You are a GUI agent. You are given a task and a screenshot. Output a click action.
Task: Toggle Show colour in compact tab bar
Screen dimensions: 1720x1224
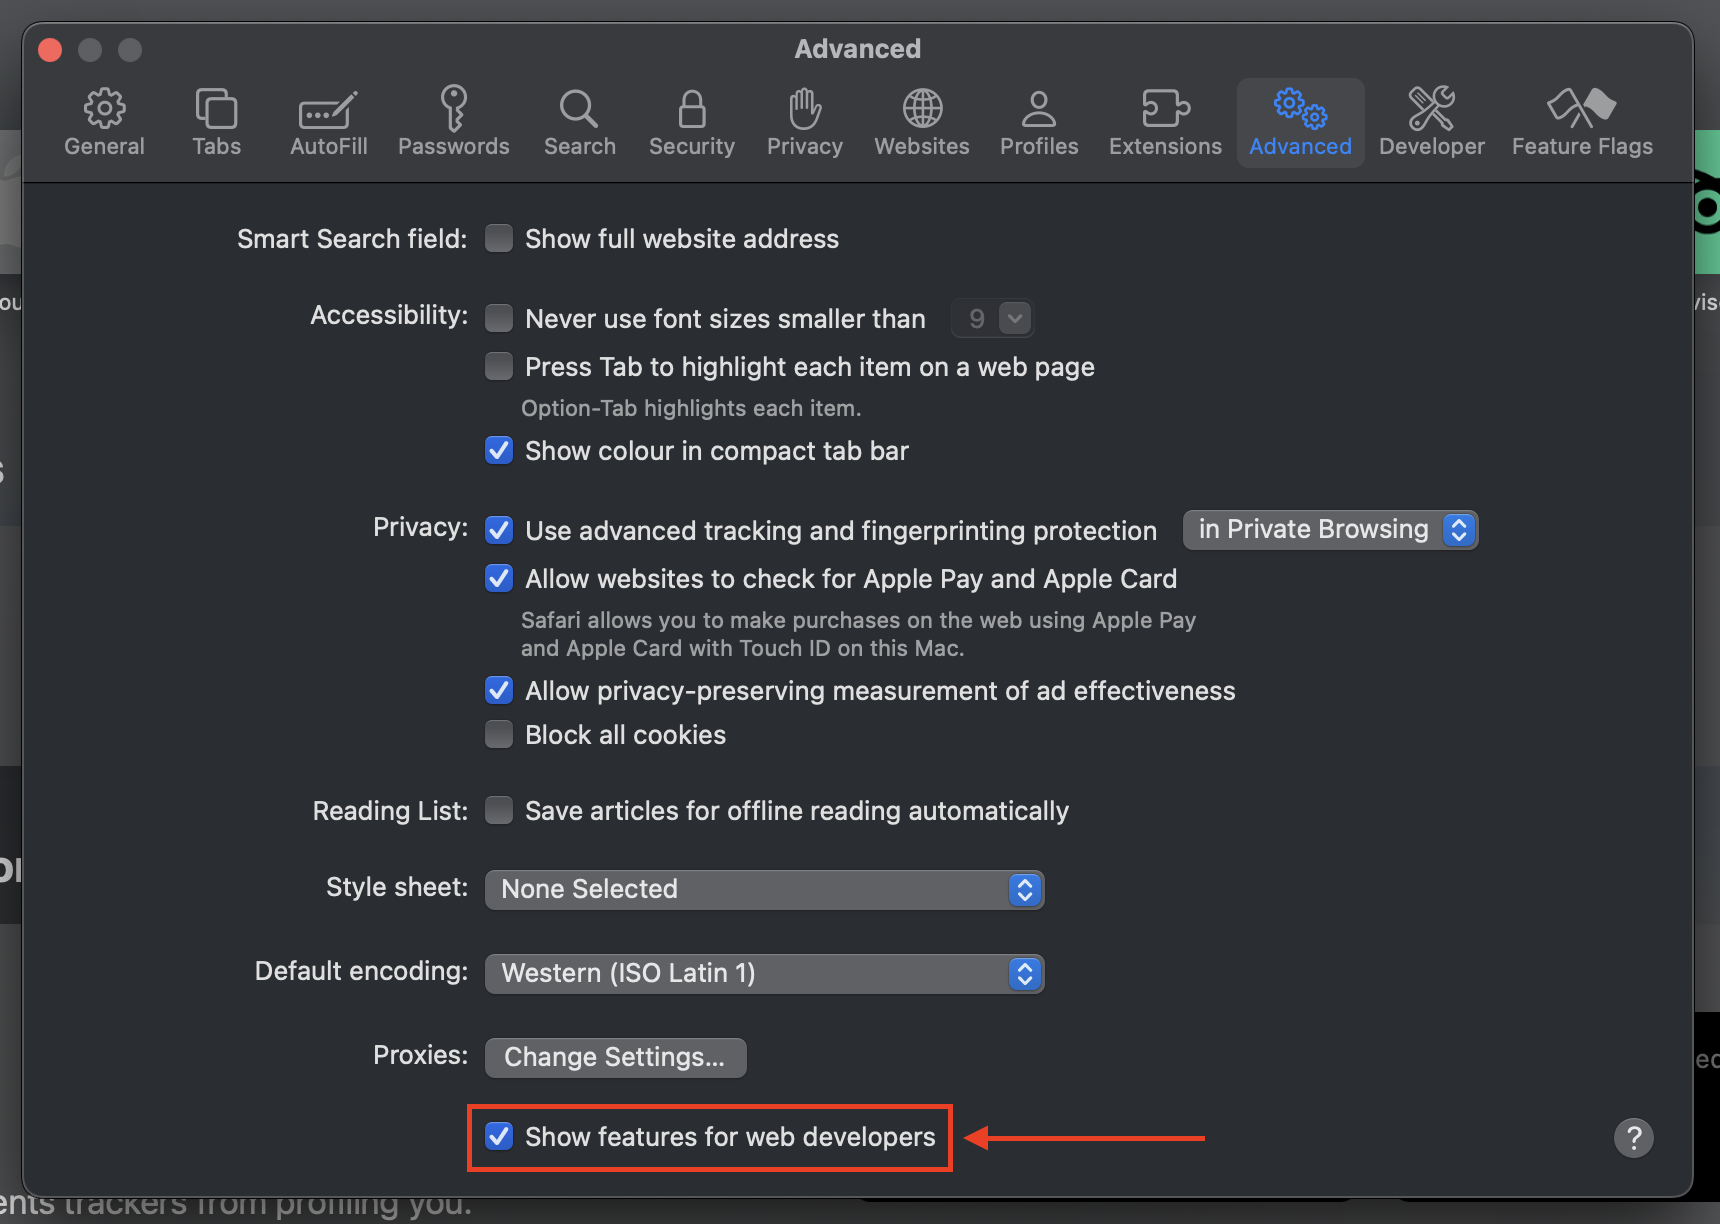tap(499, 451)
